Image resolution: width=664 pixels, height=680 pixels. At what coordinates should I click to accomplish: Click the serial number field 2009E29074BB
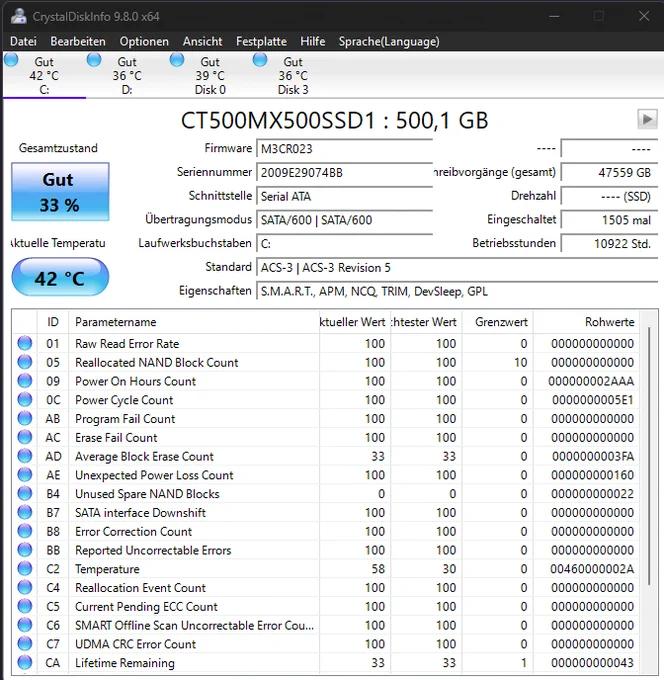(344, 173)
